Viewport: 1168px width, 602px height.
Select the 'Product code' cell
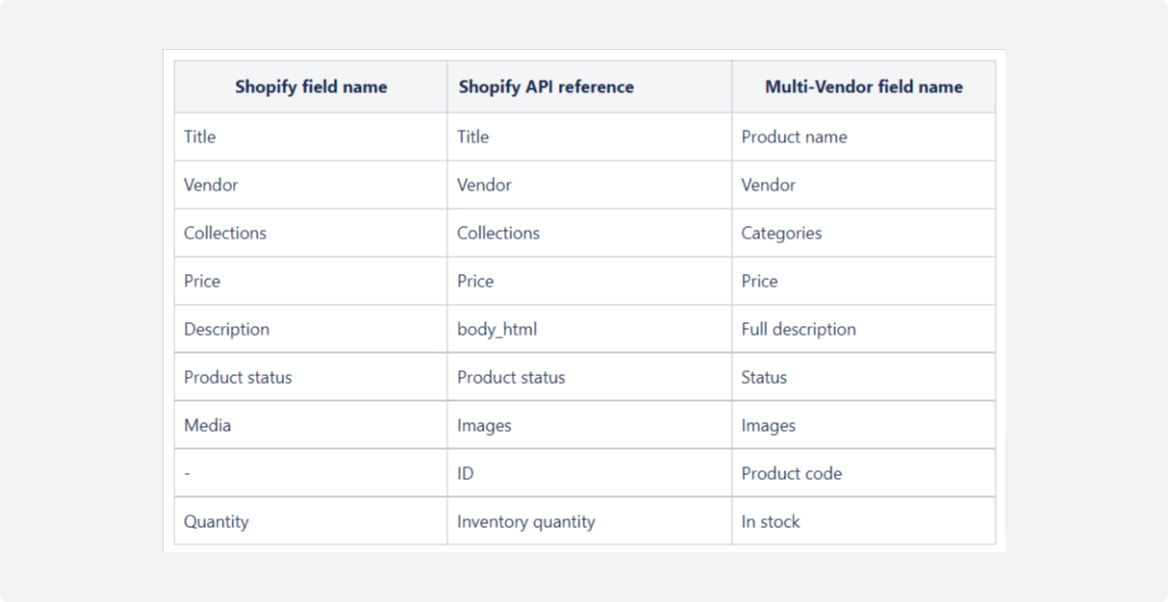click(x=791, y=473)
